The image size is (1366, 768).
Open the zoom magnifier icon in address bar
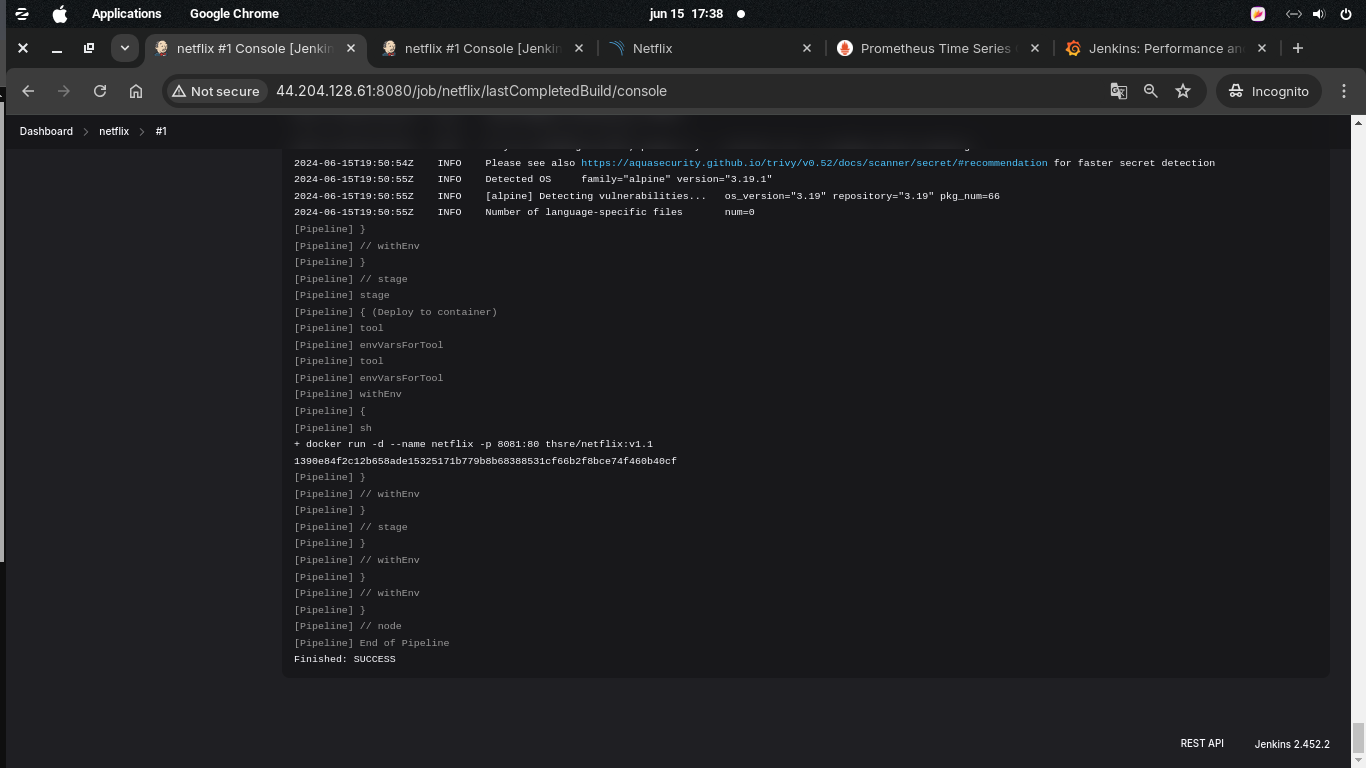pyautogui.click(x=1151, y=91)
